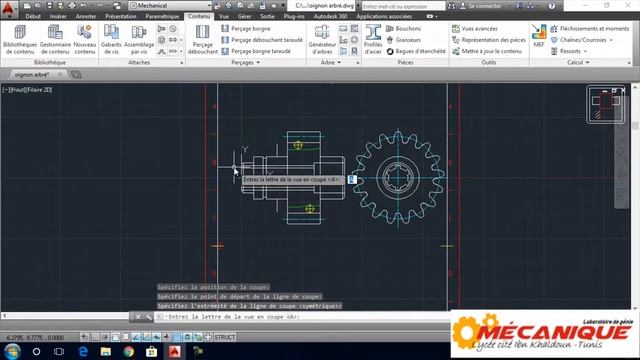This screenshot has width=640, height=360.
Task: Switch to Insérer ribbon tab
Action: pyautogui.click(x=58, y=16)
